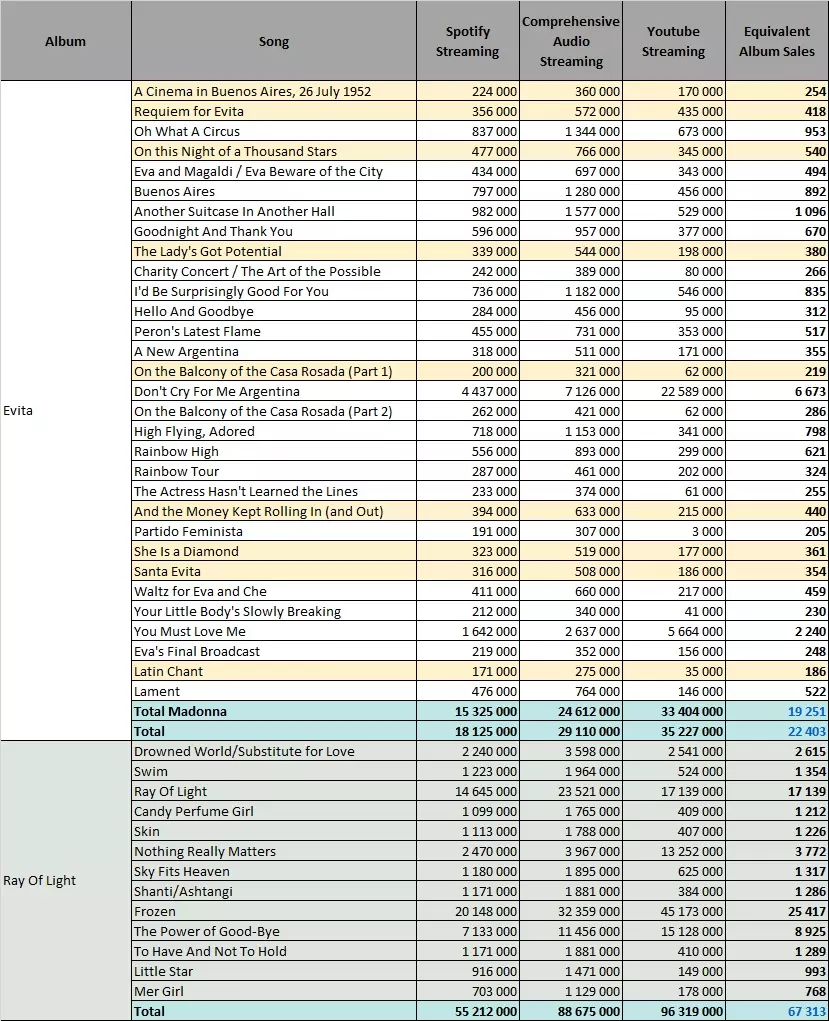The image size is (829, 1021).
Task: Select the Ray Of Light album cell
Action: (65, 880)
